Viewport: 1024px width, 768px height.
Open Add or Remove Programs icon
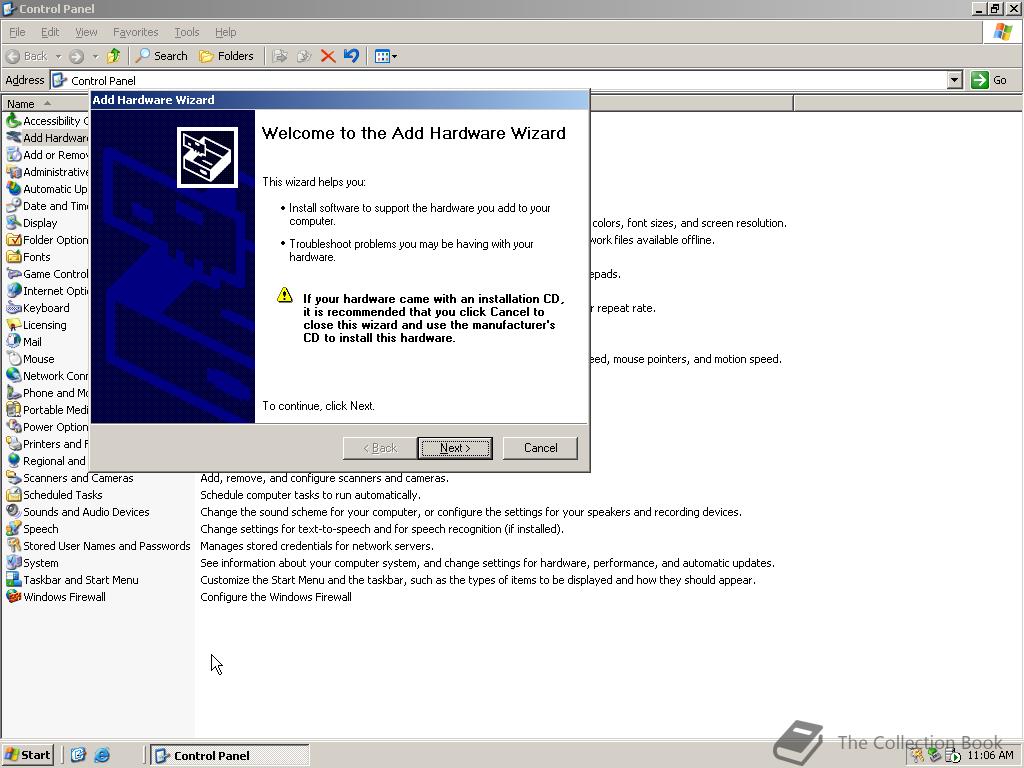14,155
